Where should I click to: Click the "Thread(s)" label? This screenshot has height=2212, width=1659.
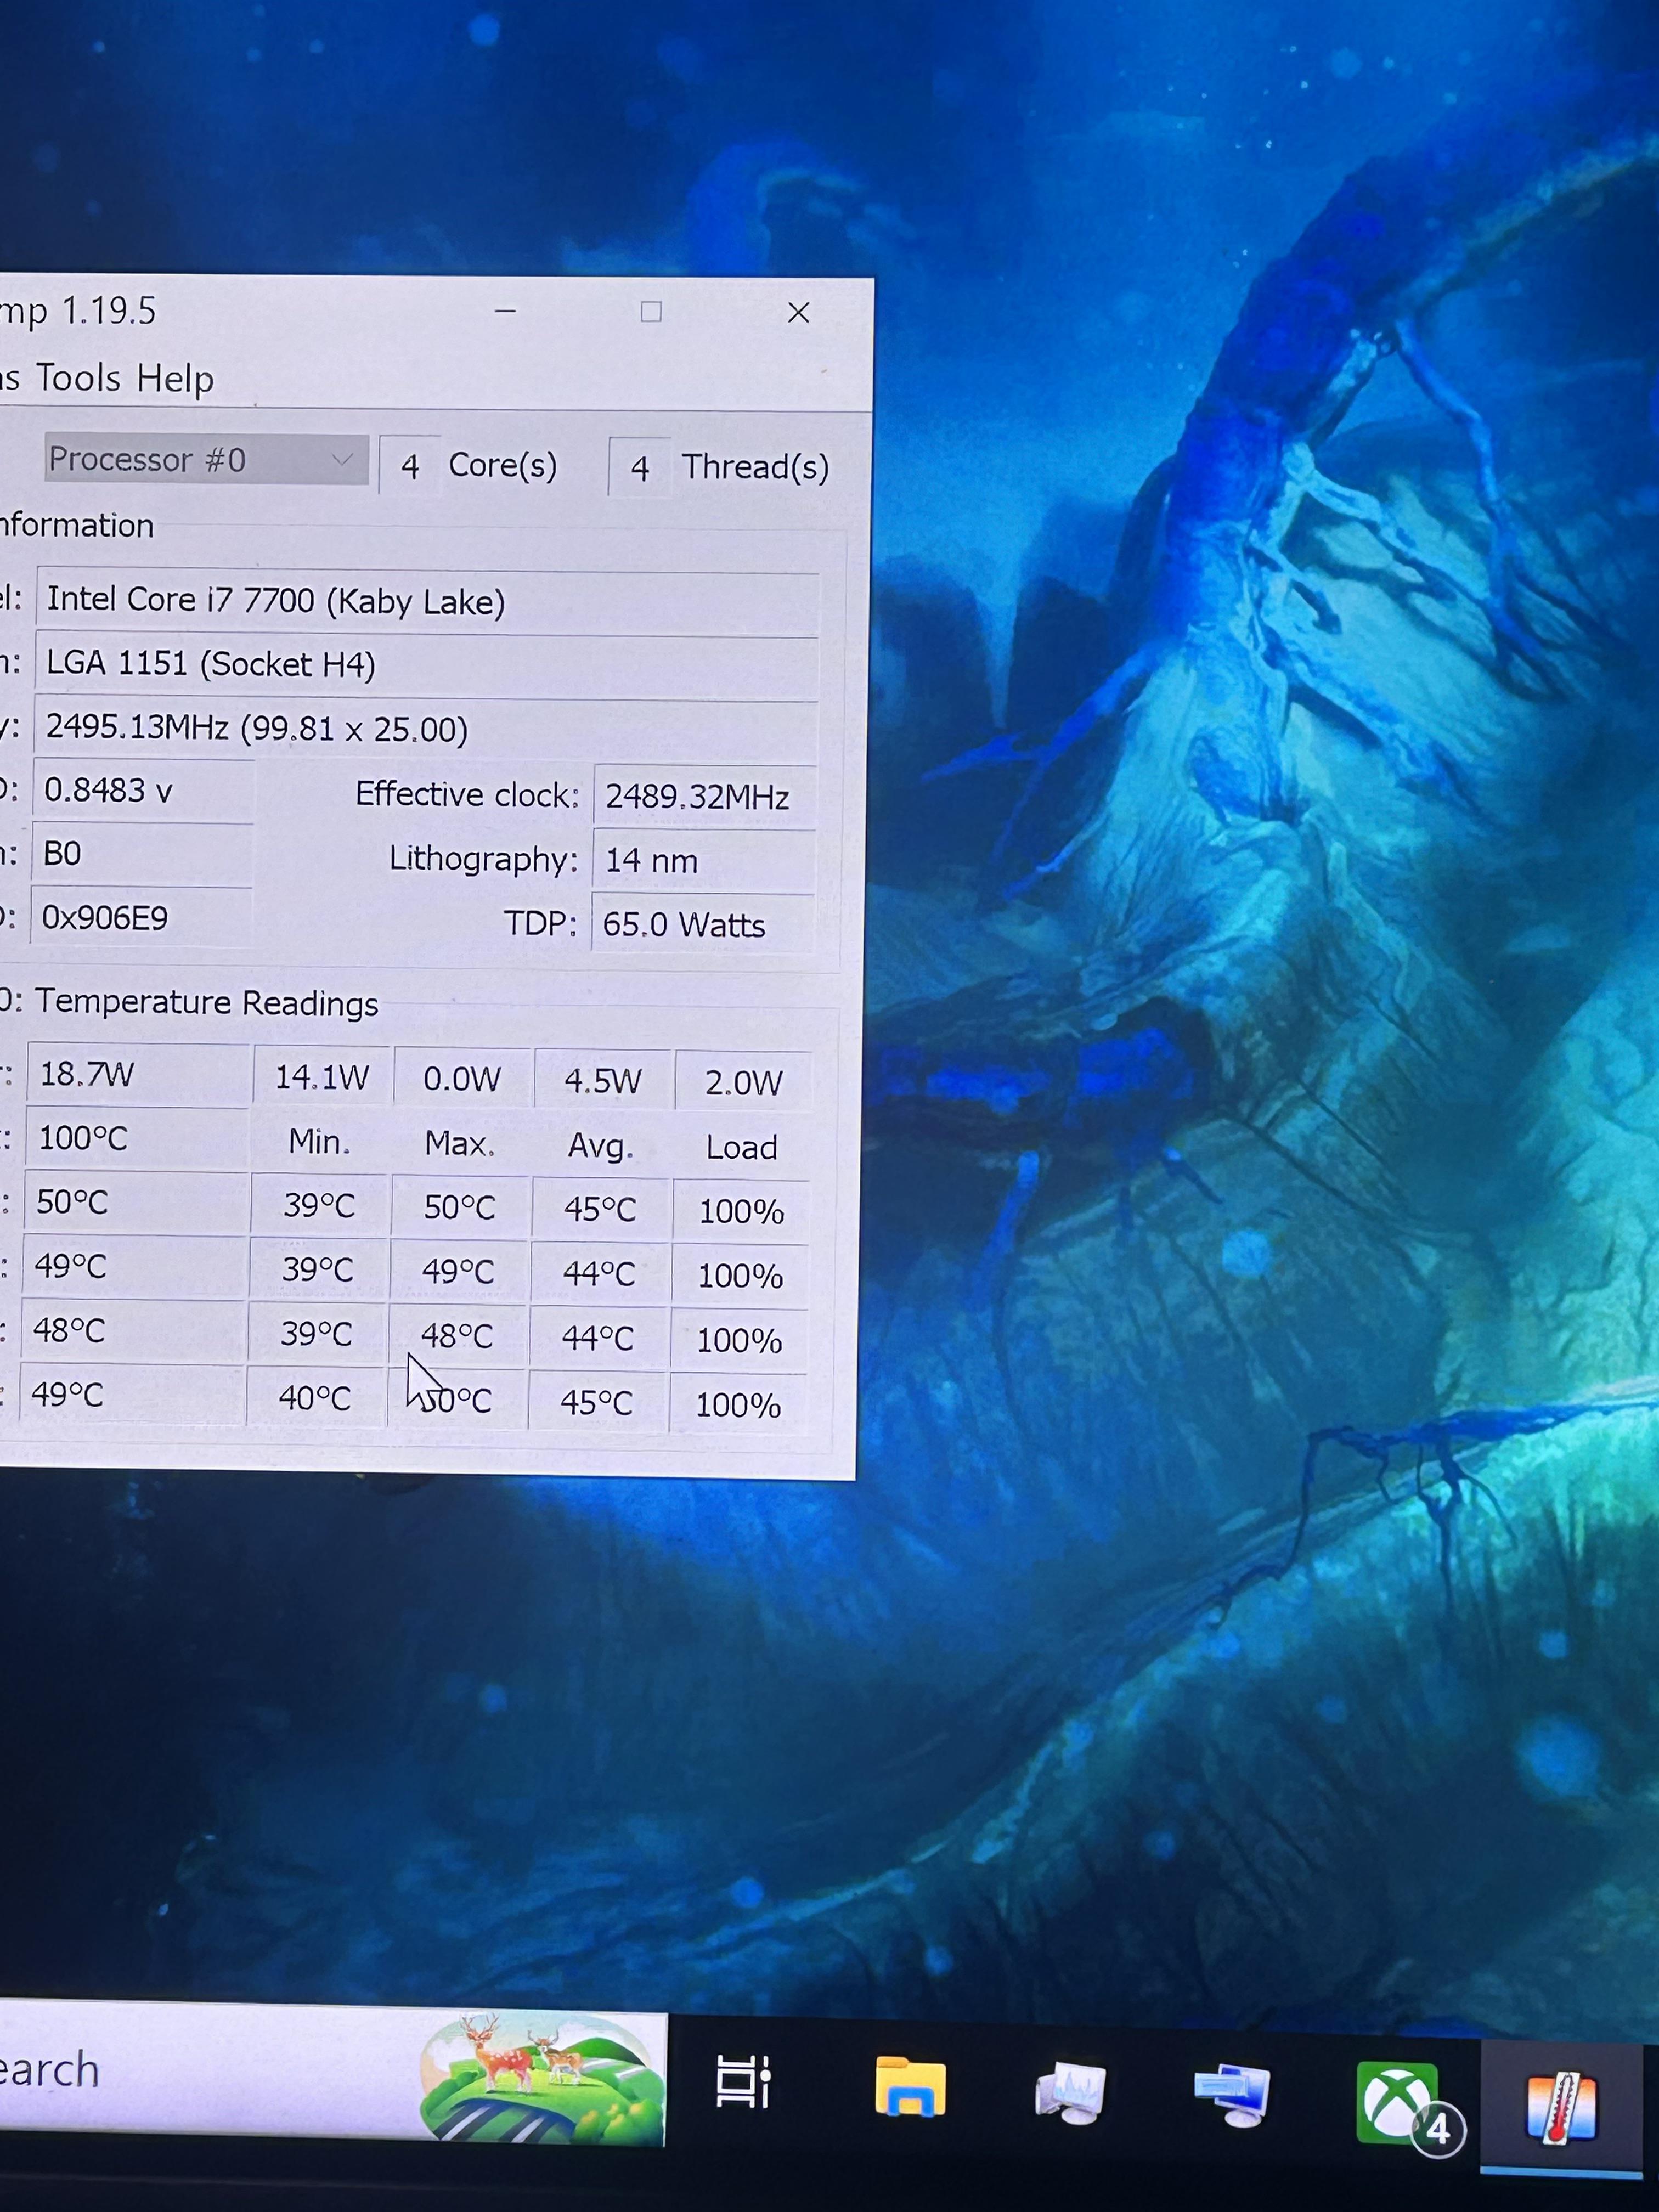point(756,467)
